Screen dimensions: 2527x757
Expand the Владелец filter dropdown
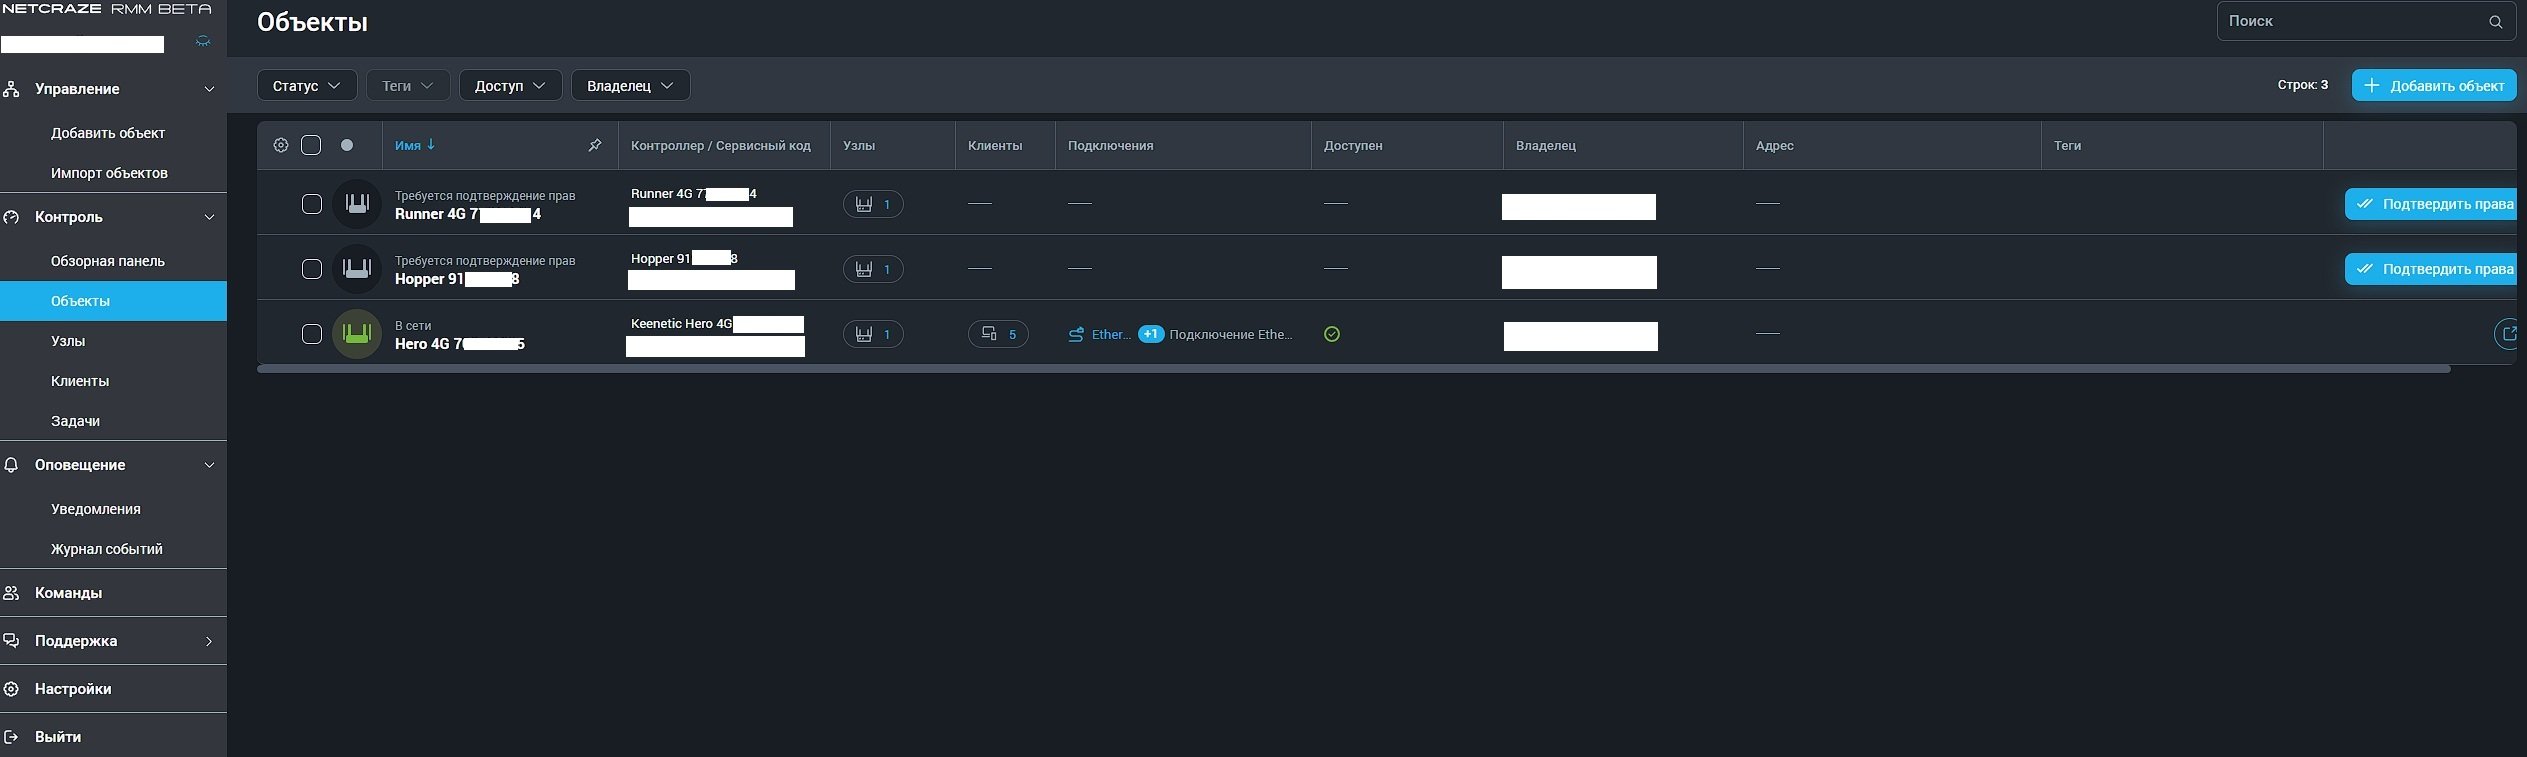click(x=630, y=86)
